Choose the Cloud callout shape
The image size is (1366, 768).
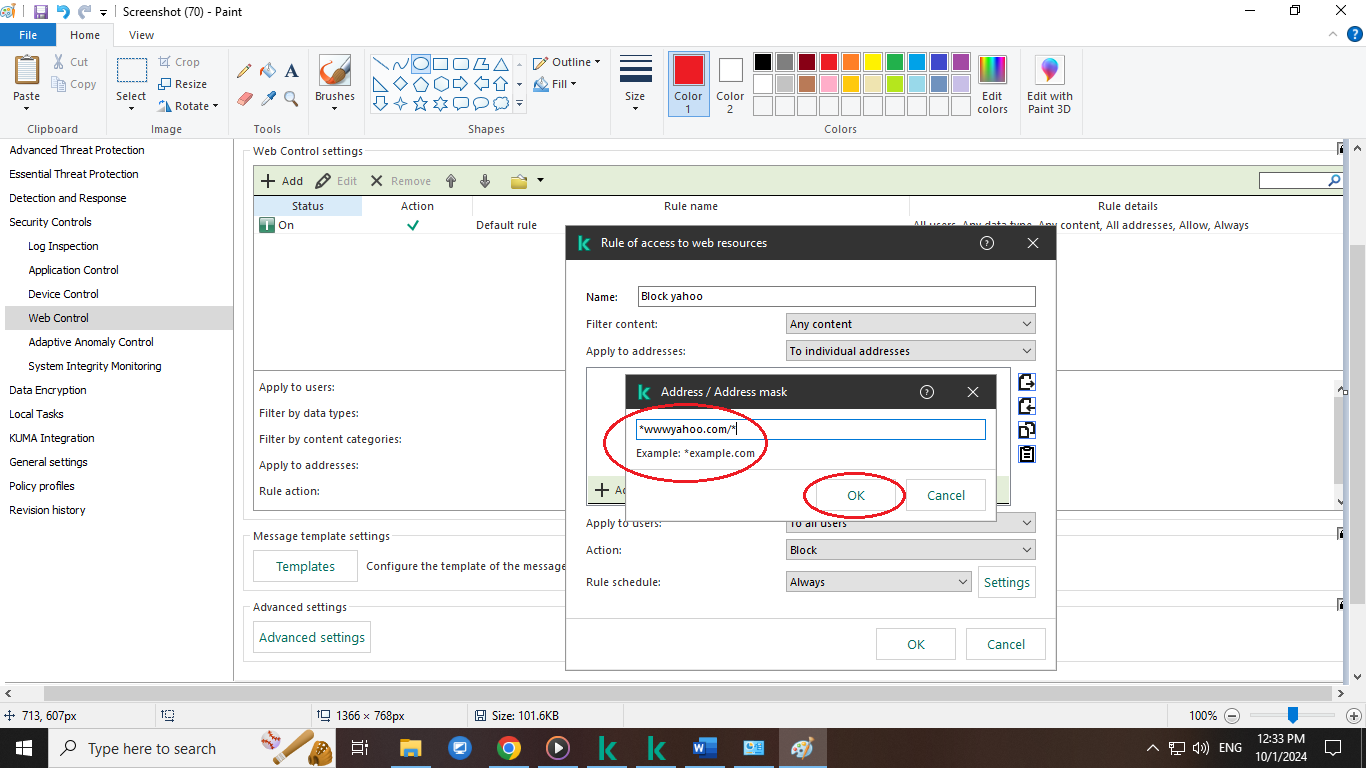501,103
